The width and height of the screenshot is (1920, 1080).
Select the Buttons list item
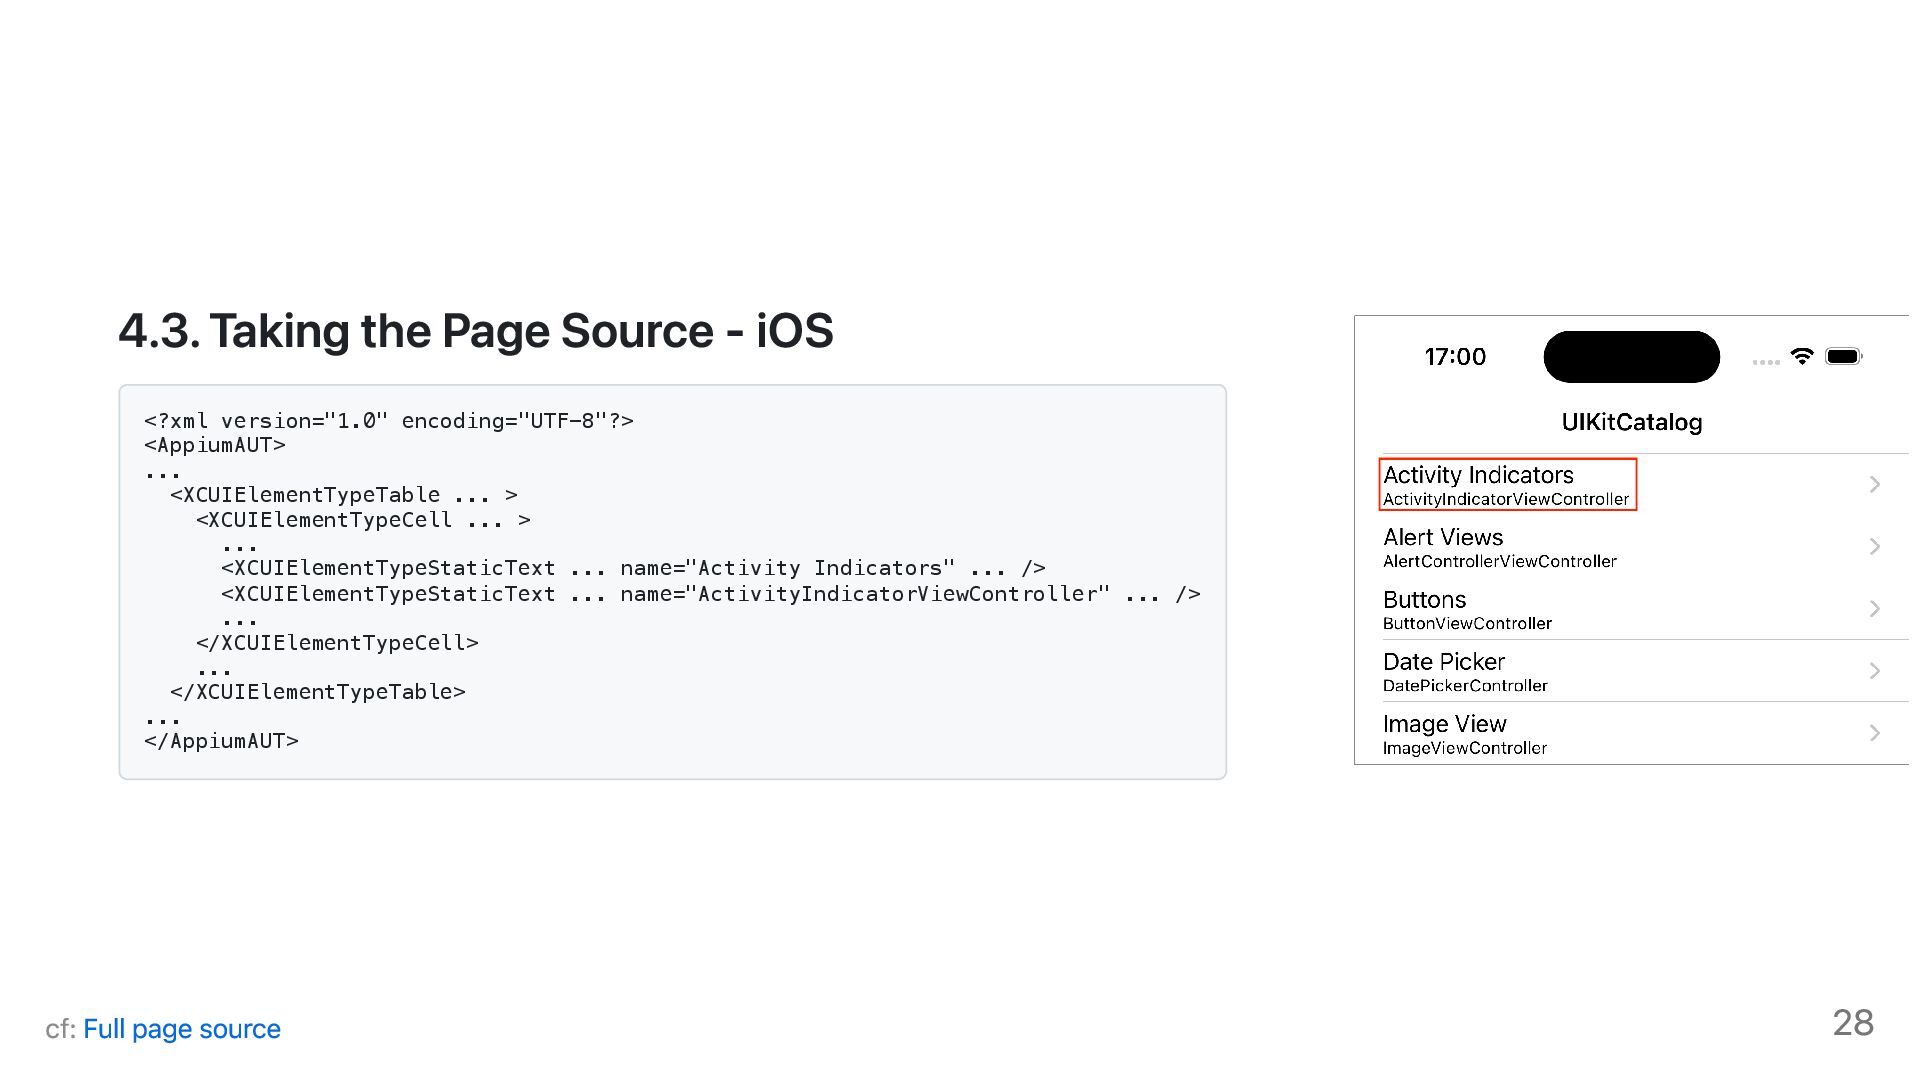coord(1467,609)
